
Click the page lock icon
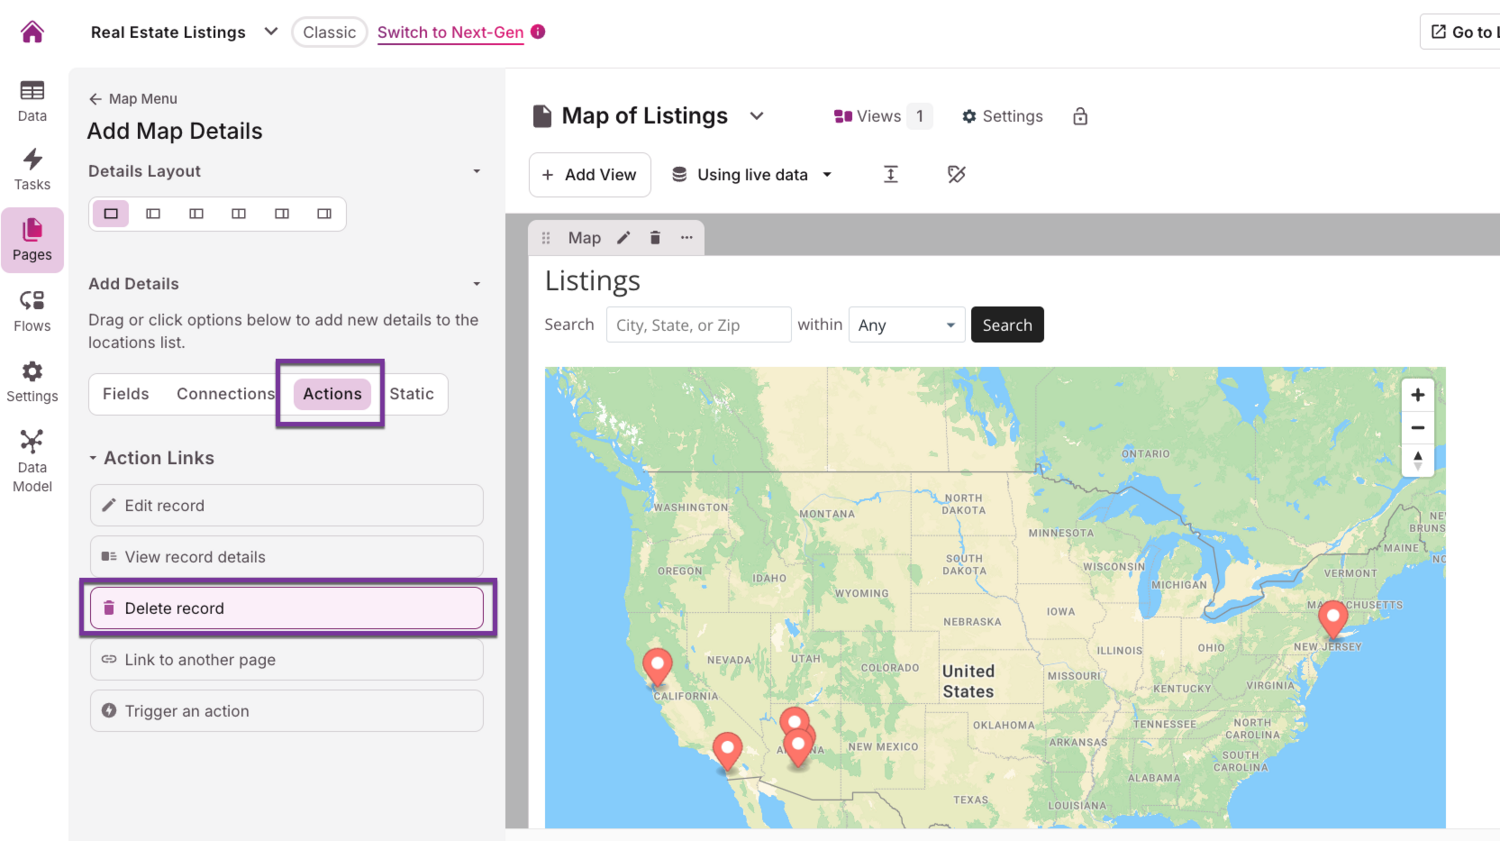pyautogui.click(x=1080, y=117)
